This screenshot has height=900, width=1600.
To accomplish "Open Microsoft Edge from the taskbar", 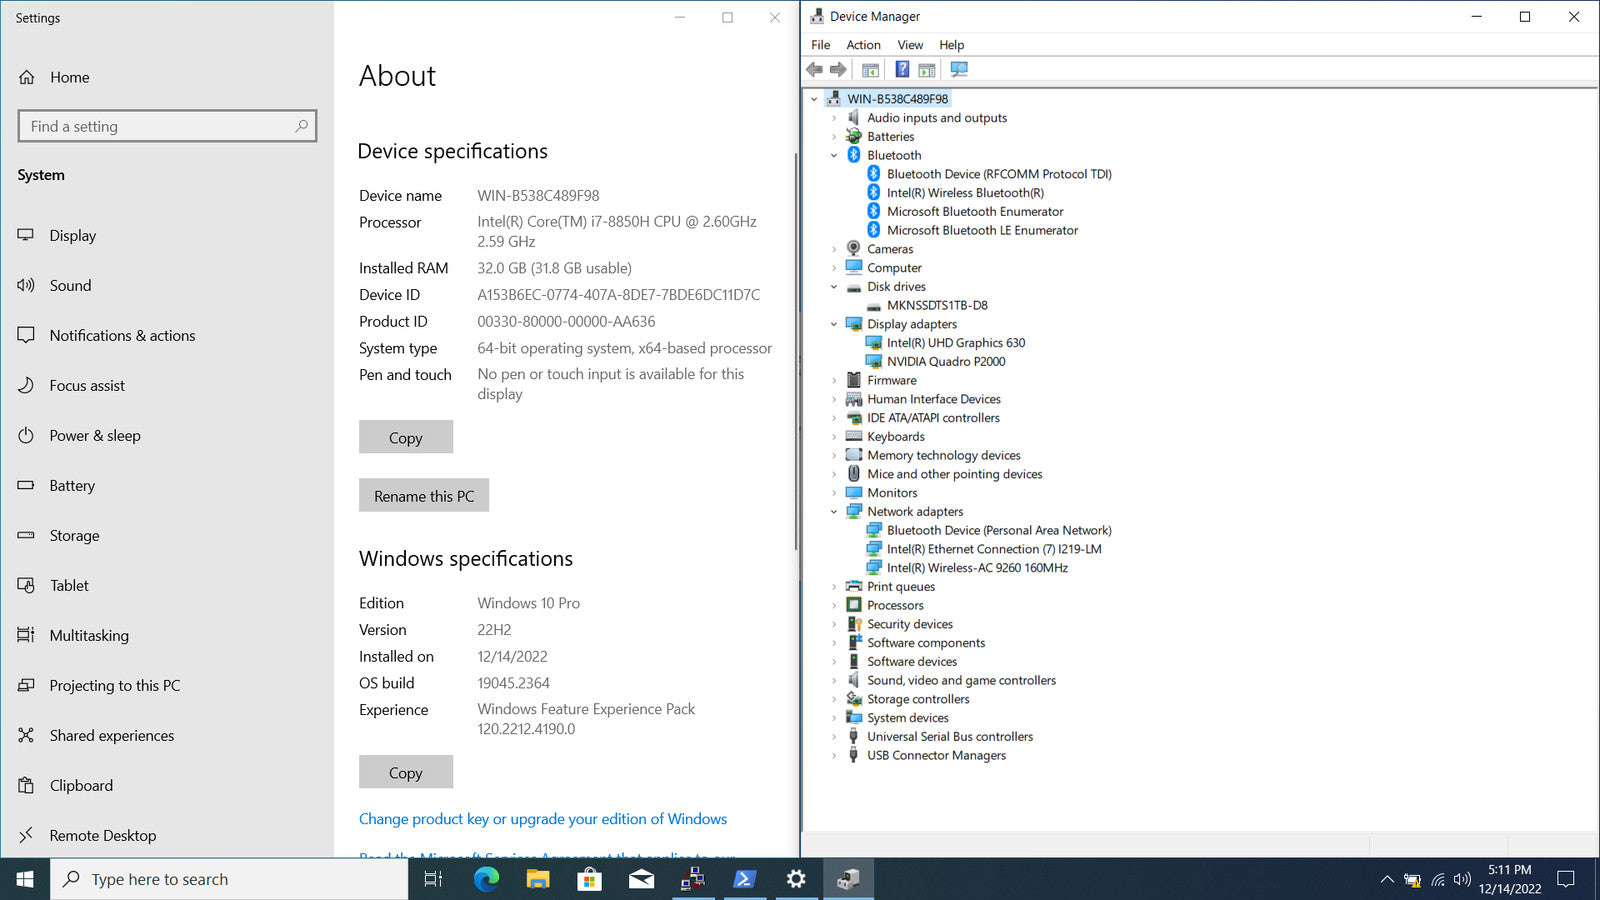I will pos(486,879).
